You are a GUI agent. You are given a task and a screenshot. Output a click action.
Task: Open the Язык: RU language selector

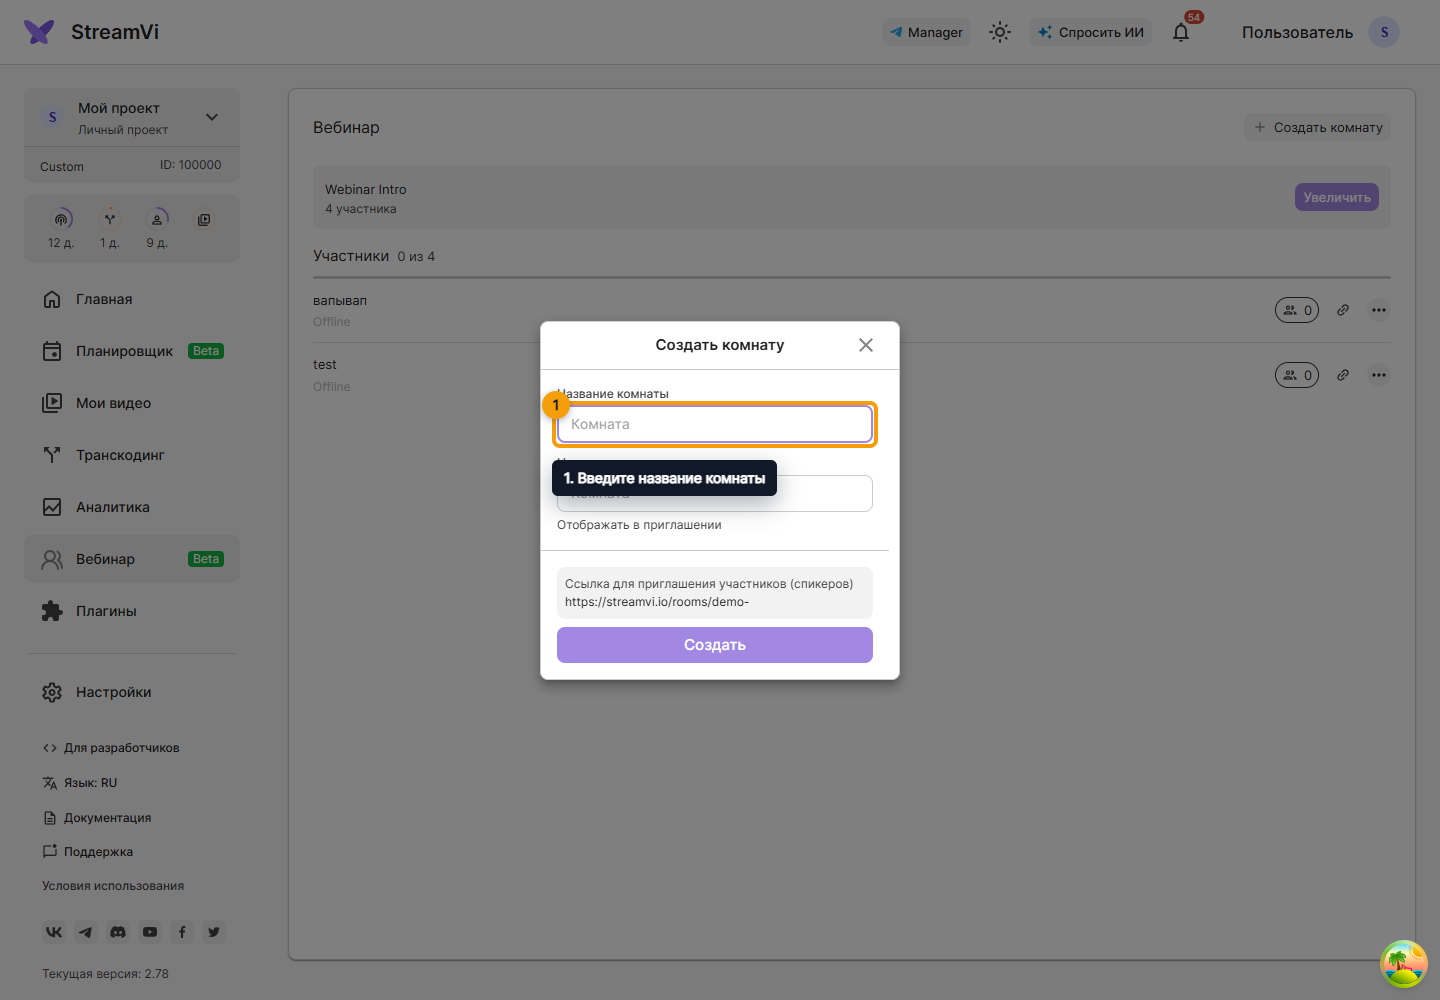80,783
